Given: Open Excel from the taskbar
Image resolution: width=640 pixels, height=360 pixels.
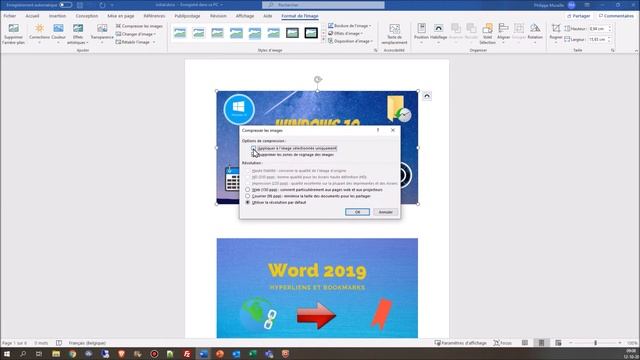Looking at the screenshot, I should (253, 354).
